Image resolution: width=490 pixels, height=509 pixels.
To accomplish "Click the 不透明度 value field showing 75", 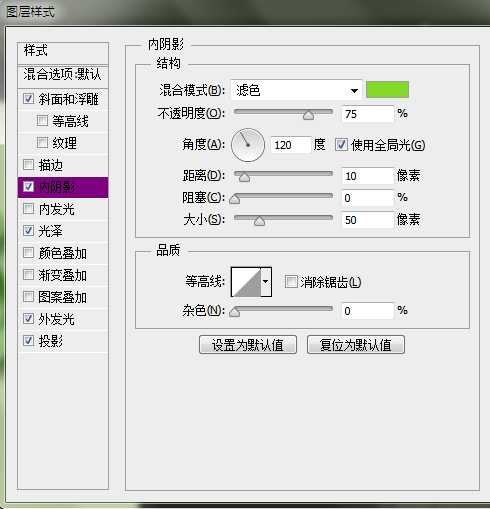I will 368,114.
